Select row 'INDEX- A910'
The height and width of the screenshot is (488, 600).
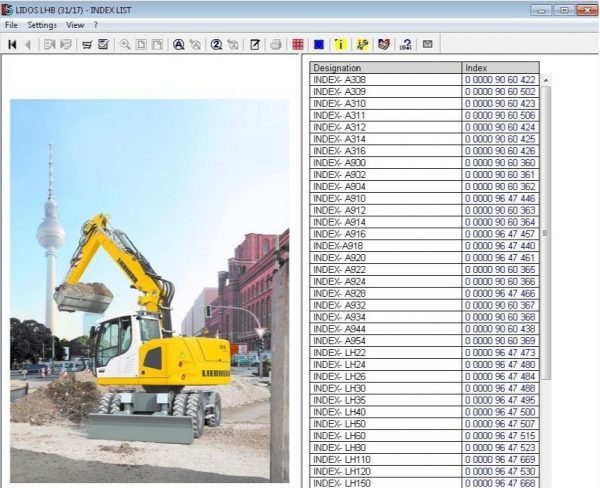click(x=424, y=198)
